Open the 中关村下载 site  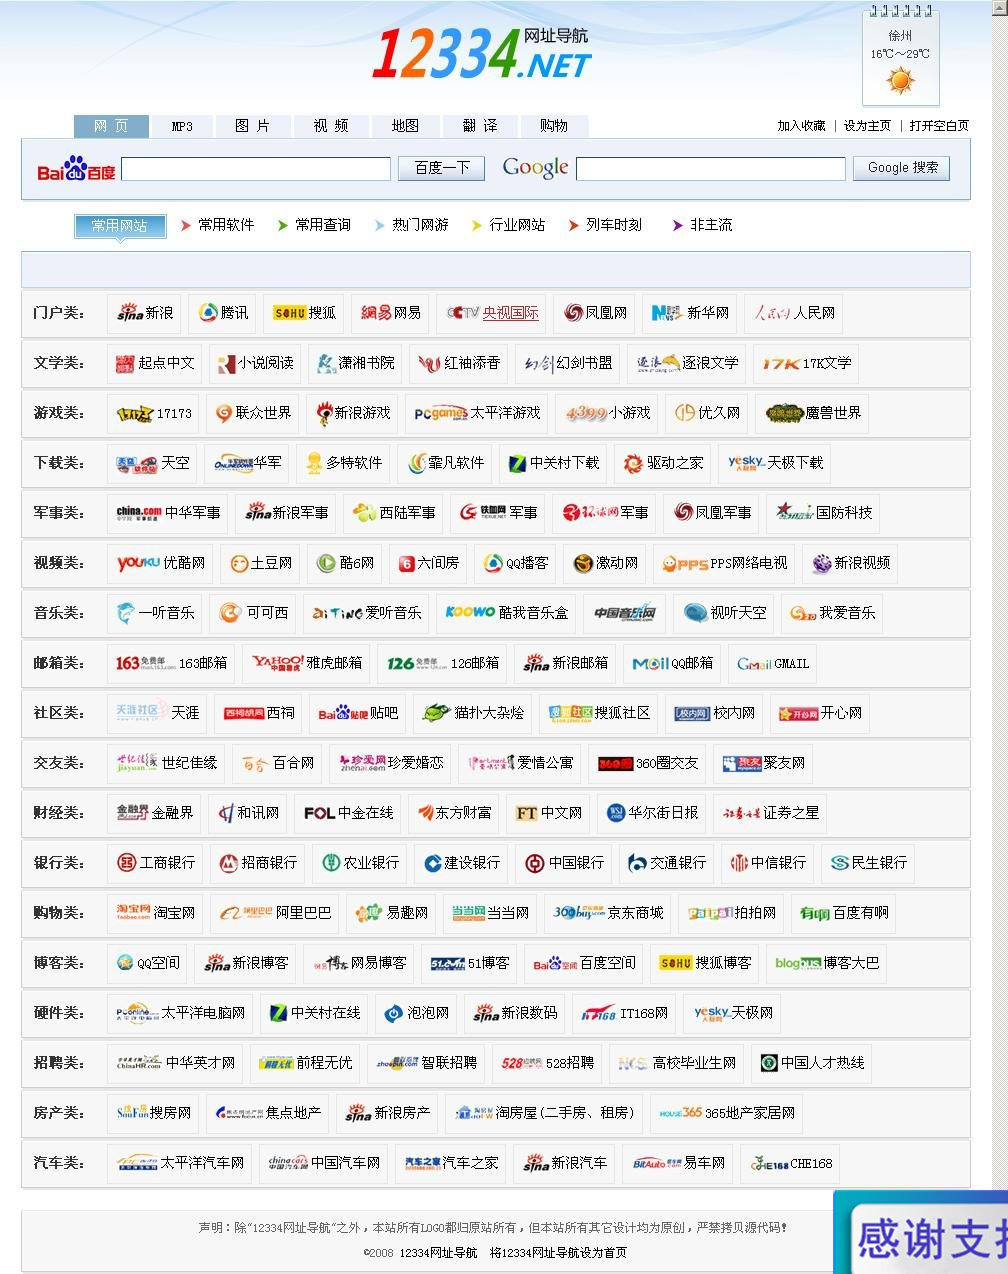[554, 463]
